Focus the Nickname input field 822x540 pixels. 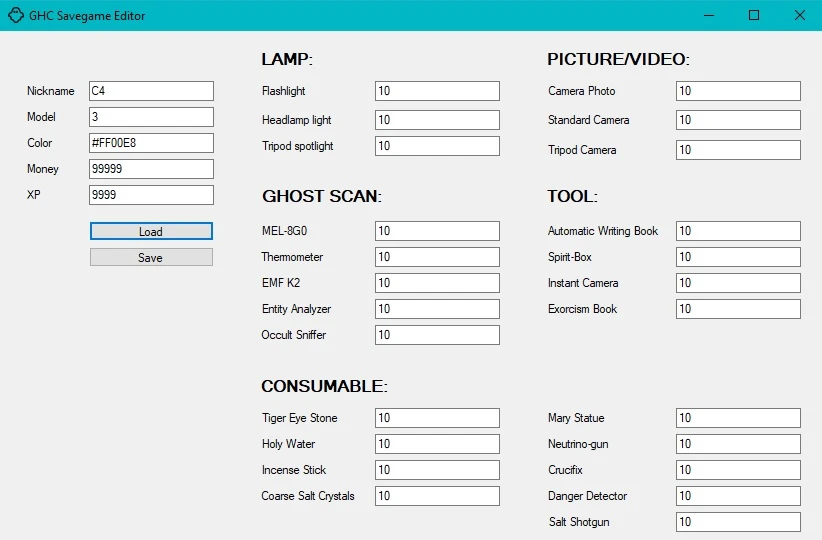coord(151,91)
